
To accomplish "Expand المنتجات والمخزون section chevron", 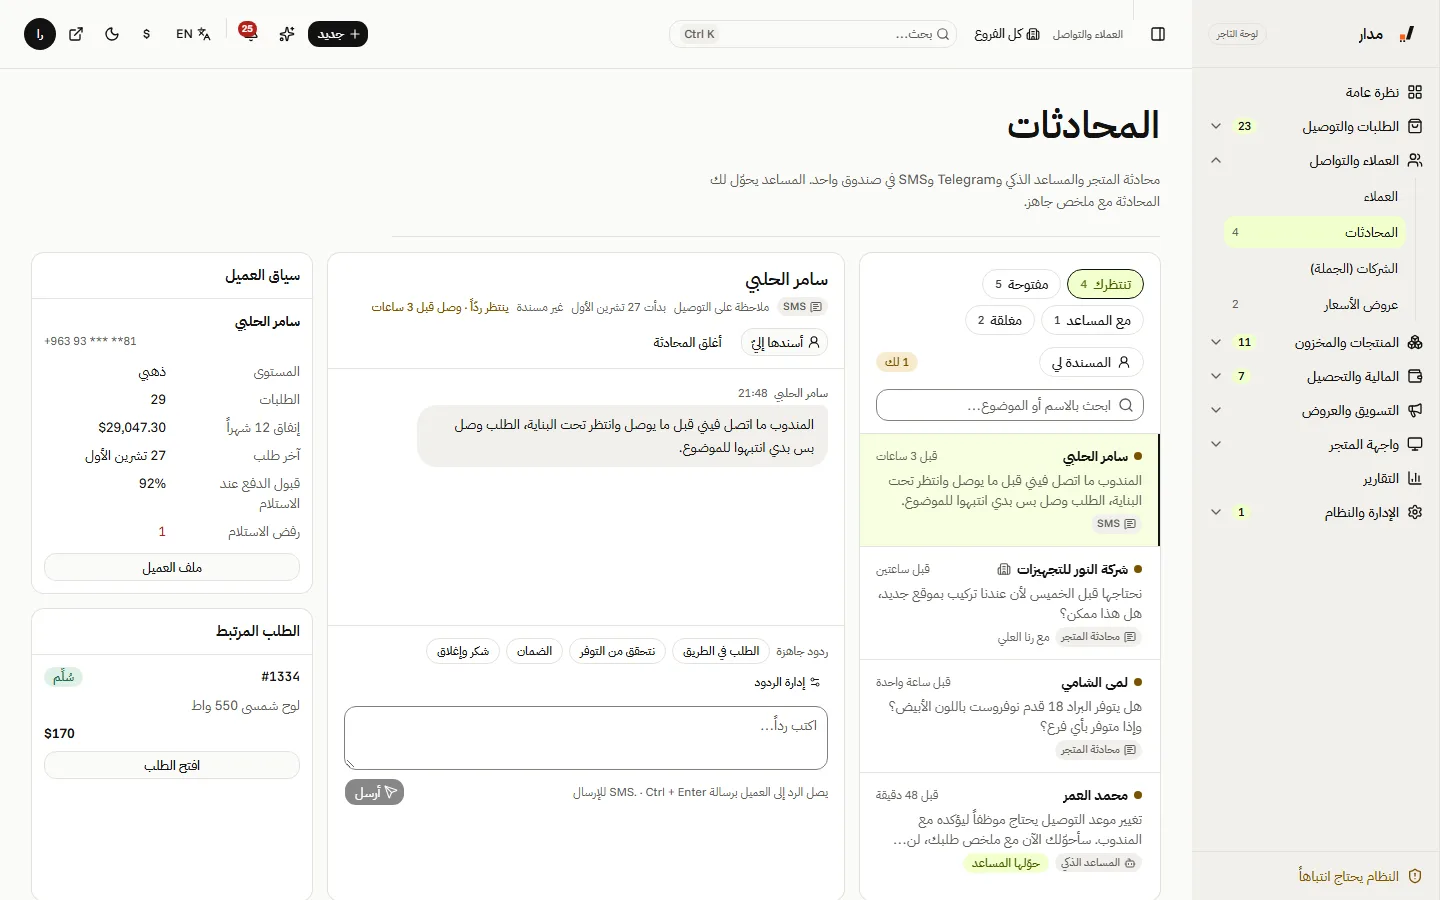I will click(1216, 342).
